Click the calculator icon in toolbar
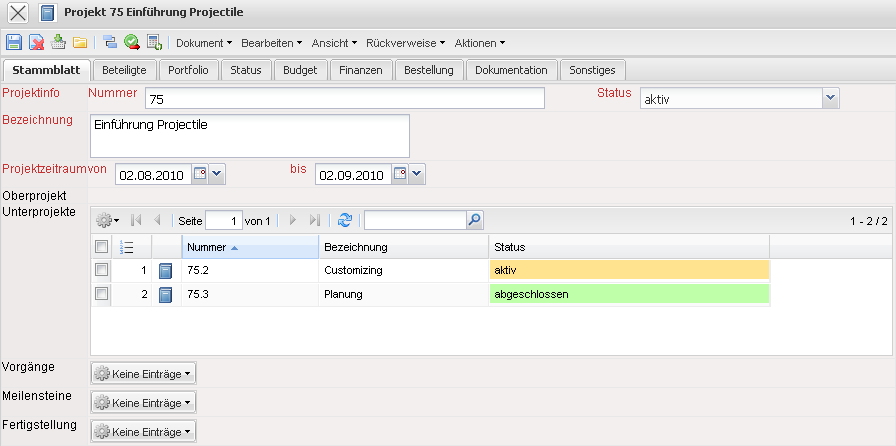 pos(154,42)
